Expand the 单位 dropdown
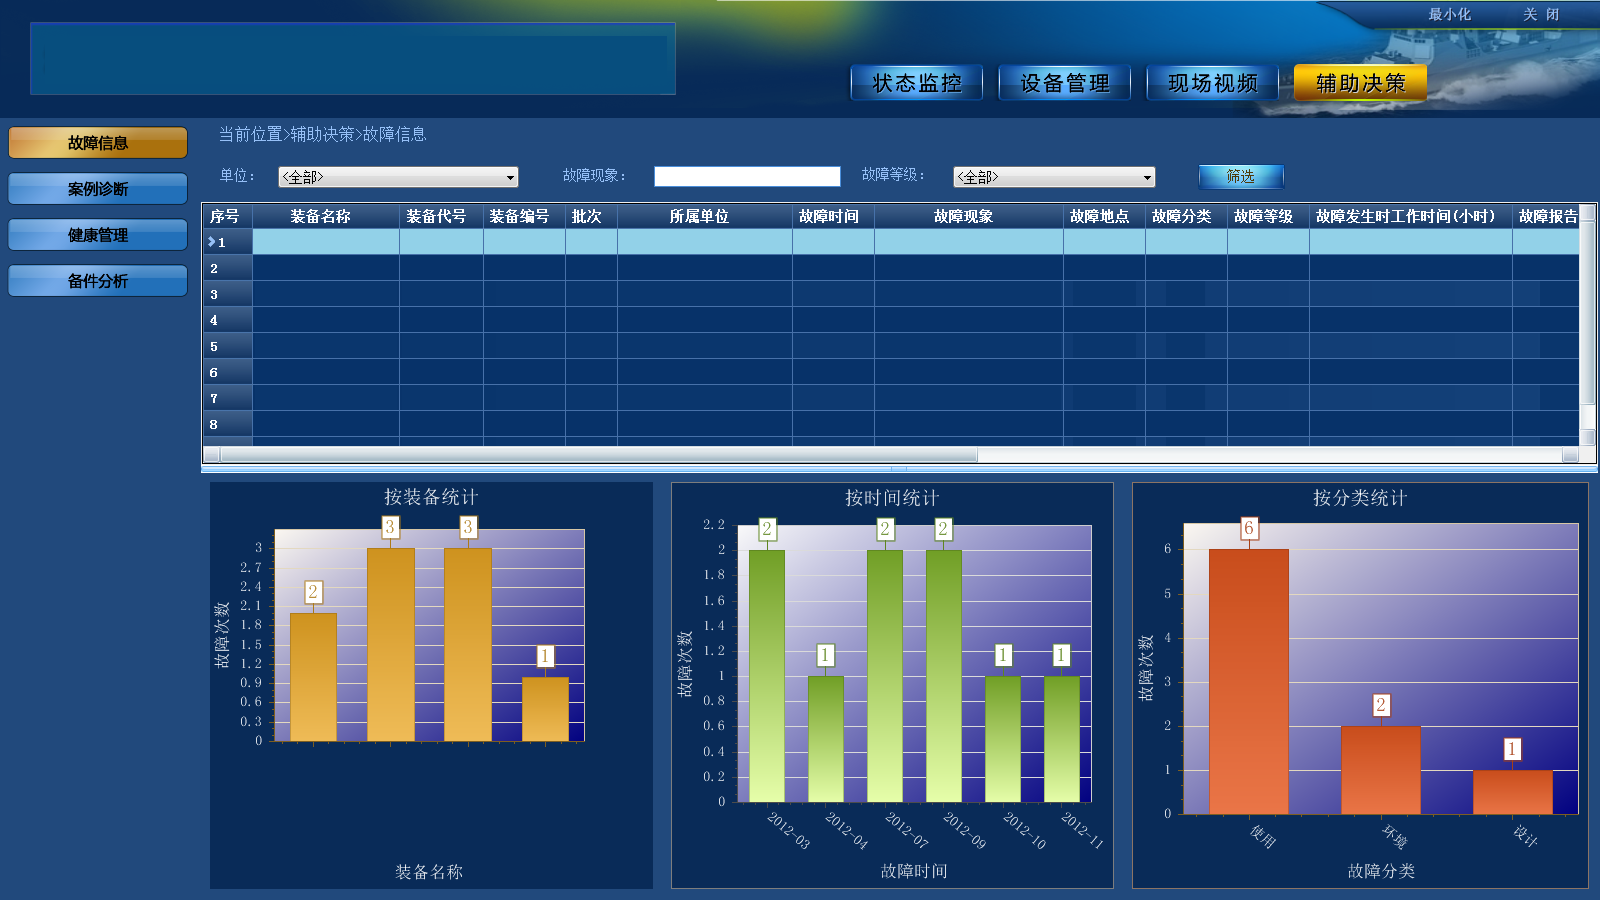 pos(398,177)
